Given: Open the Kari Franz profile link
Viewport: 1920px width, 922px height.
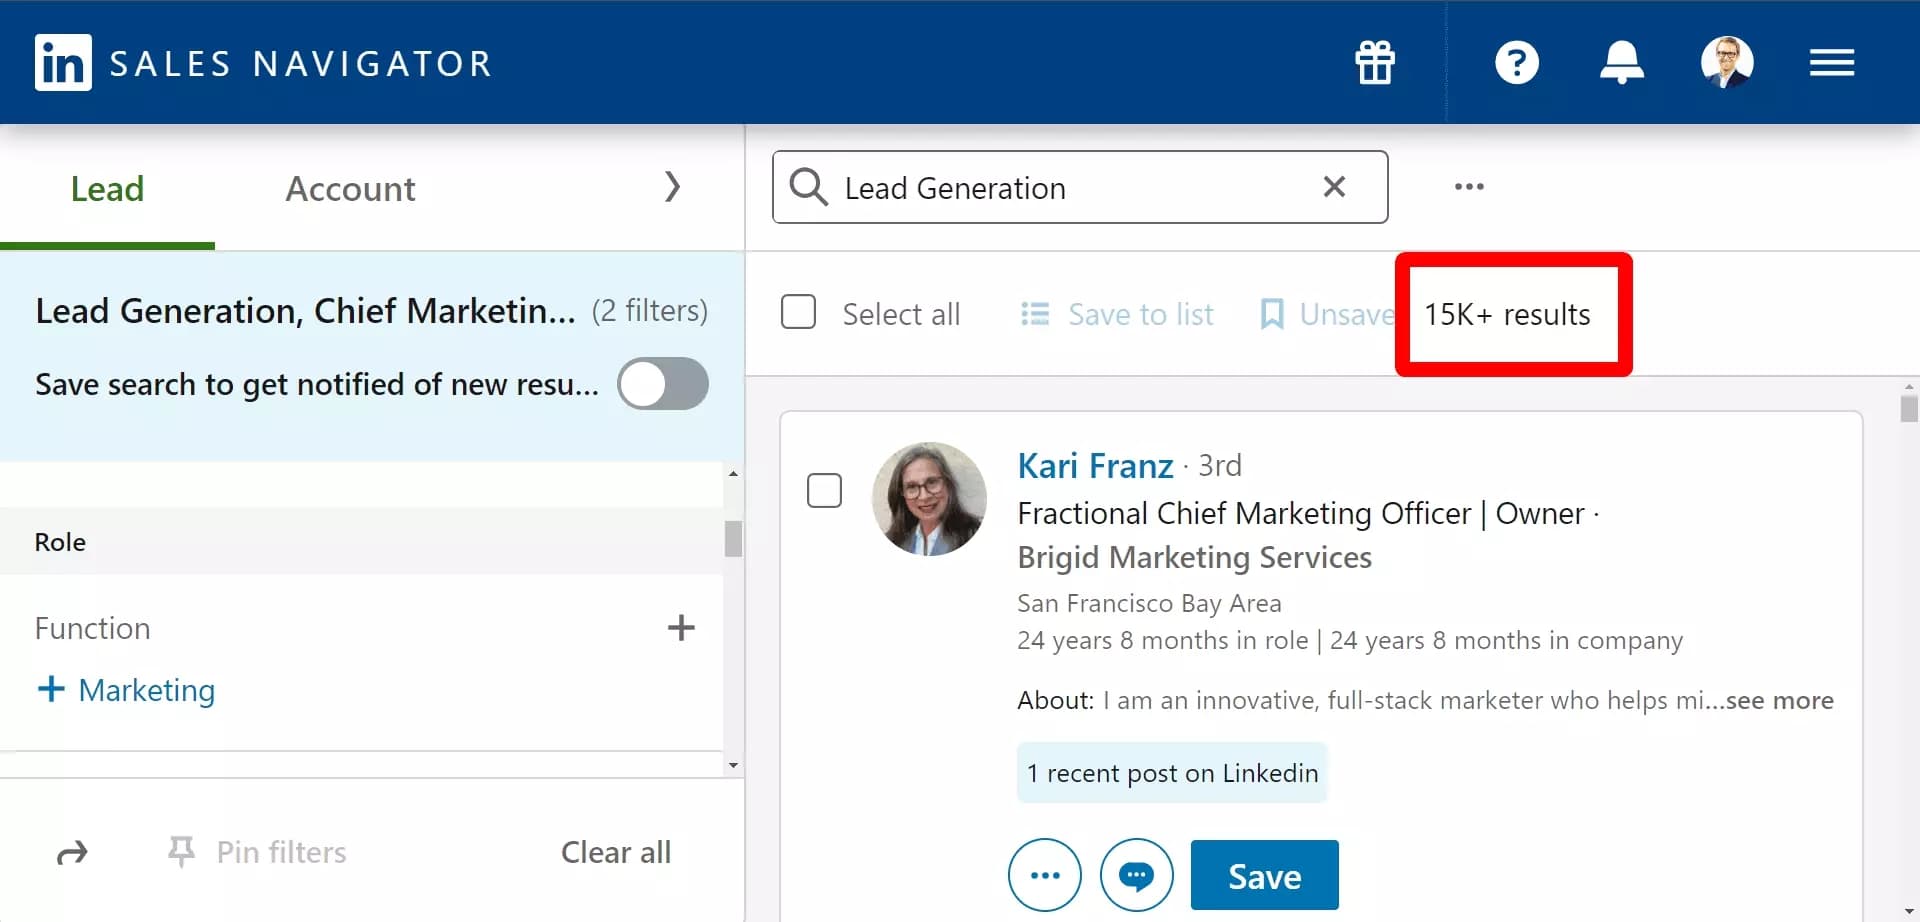Looking at the screenshot, I should tap(1095, 466).
